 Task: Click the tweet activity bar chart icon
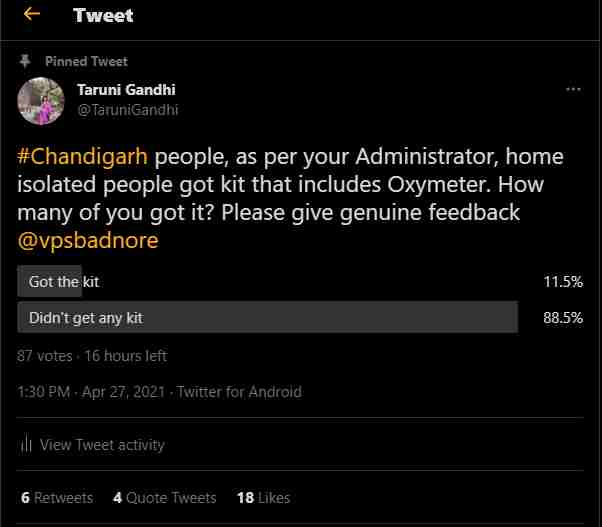click(26, 444)
